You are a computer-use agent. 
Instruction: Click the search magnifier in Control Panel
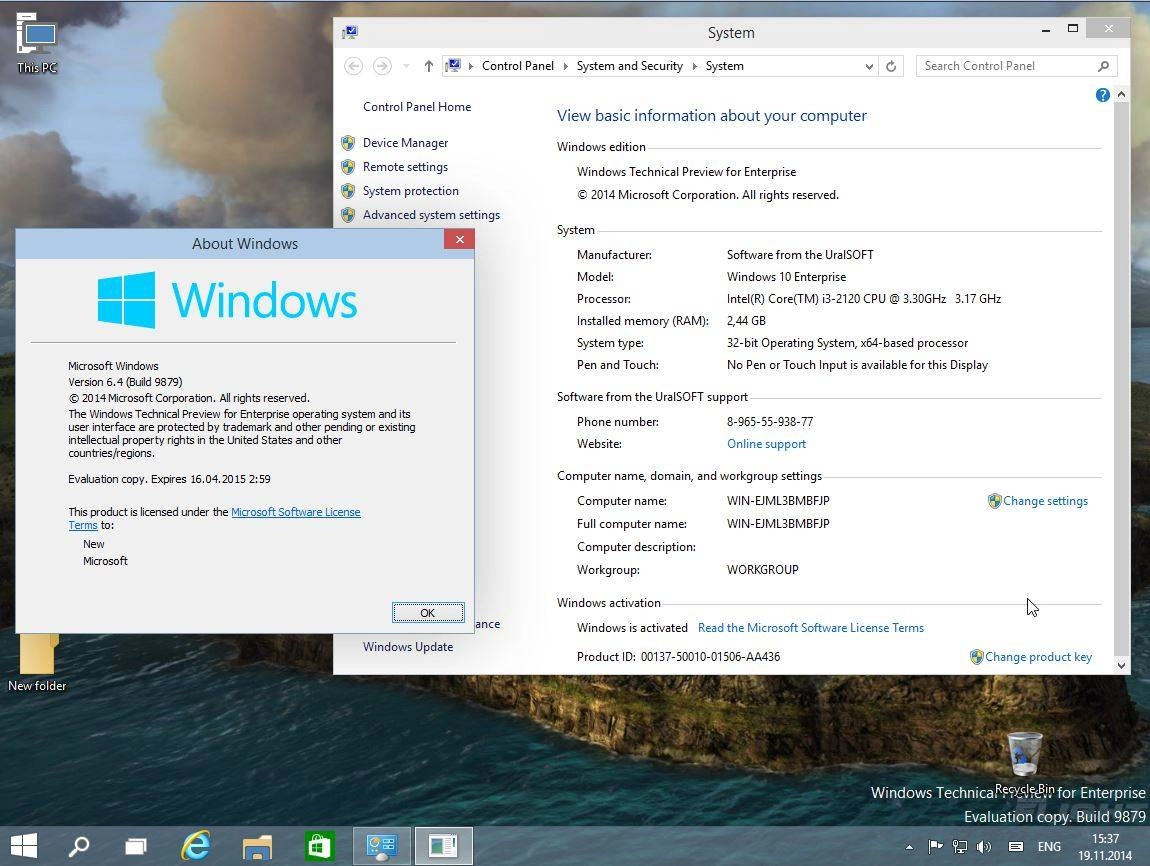pyautogui.click(x=1104, y=66)
